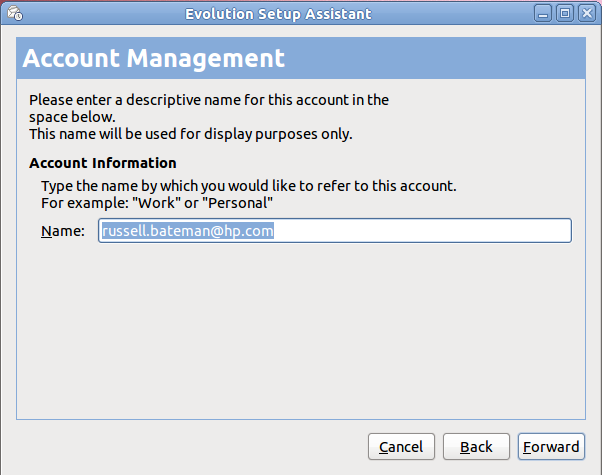Click the Account Management header banner

(301, 58)
